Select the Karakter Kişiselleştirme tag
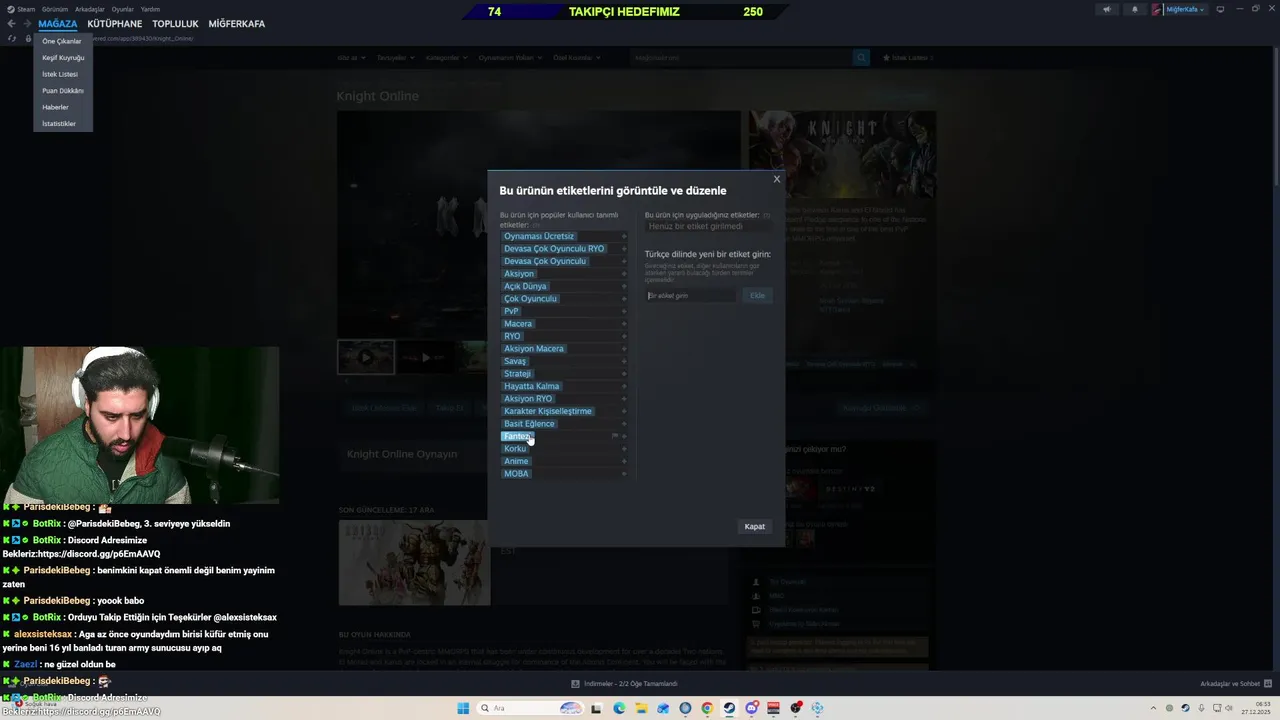 (x=548, y=412)
